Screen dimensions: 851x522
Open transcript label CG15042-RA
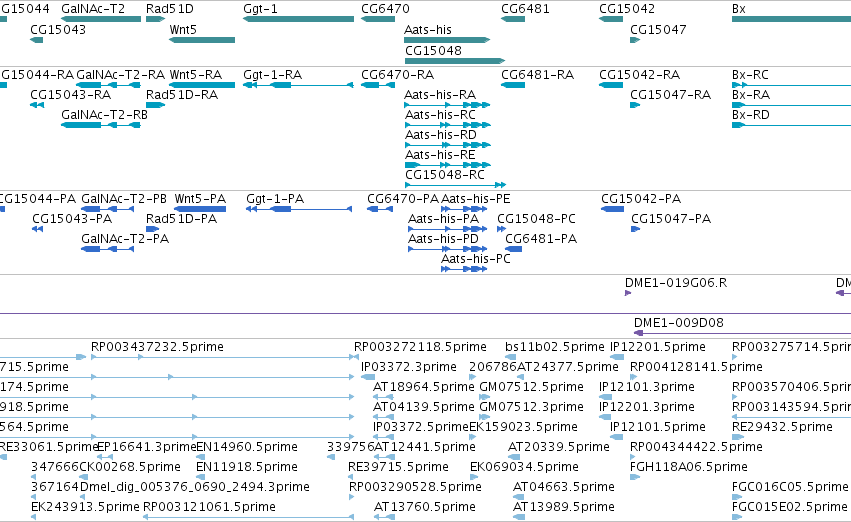[640, 75]
